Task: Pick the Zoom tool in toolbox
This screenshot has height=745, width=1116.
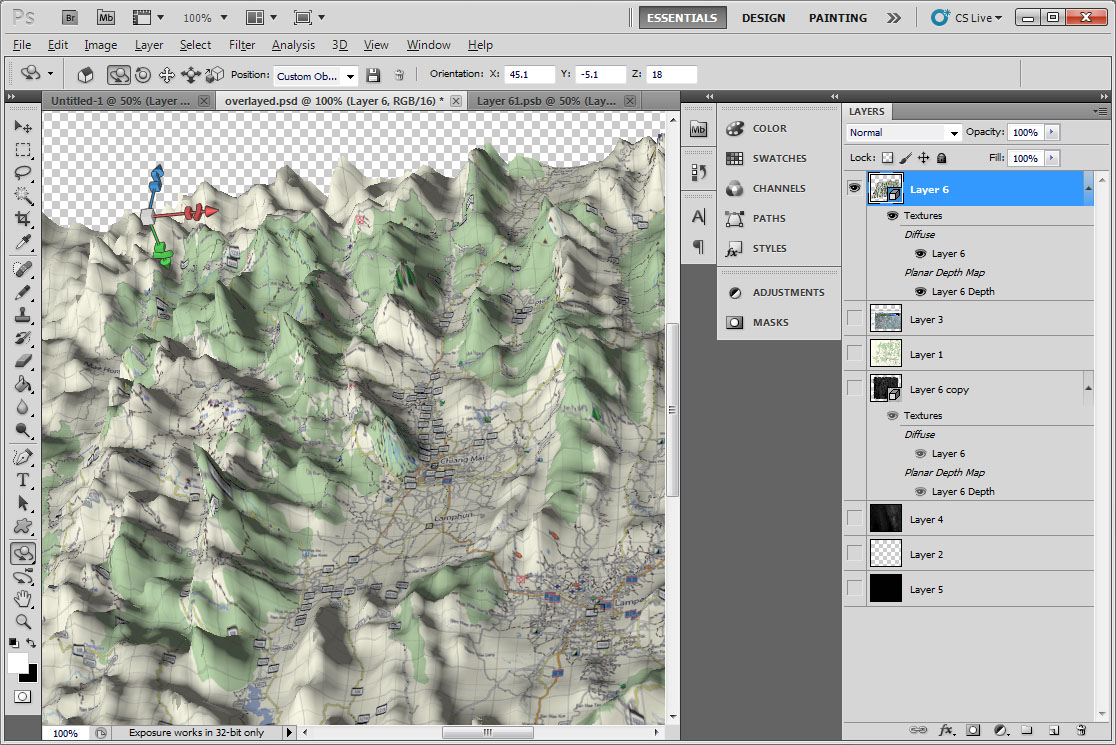Action: click(x=23, y=621)
